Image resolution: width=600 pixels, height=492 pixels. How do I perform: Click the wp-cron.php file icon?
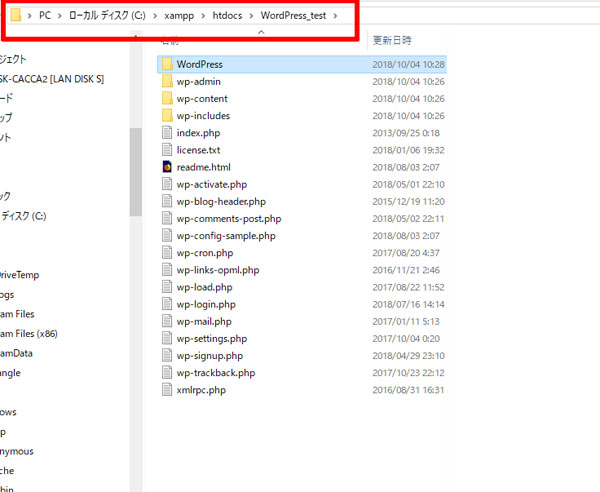pos(167,253)
